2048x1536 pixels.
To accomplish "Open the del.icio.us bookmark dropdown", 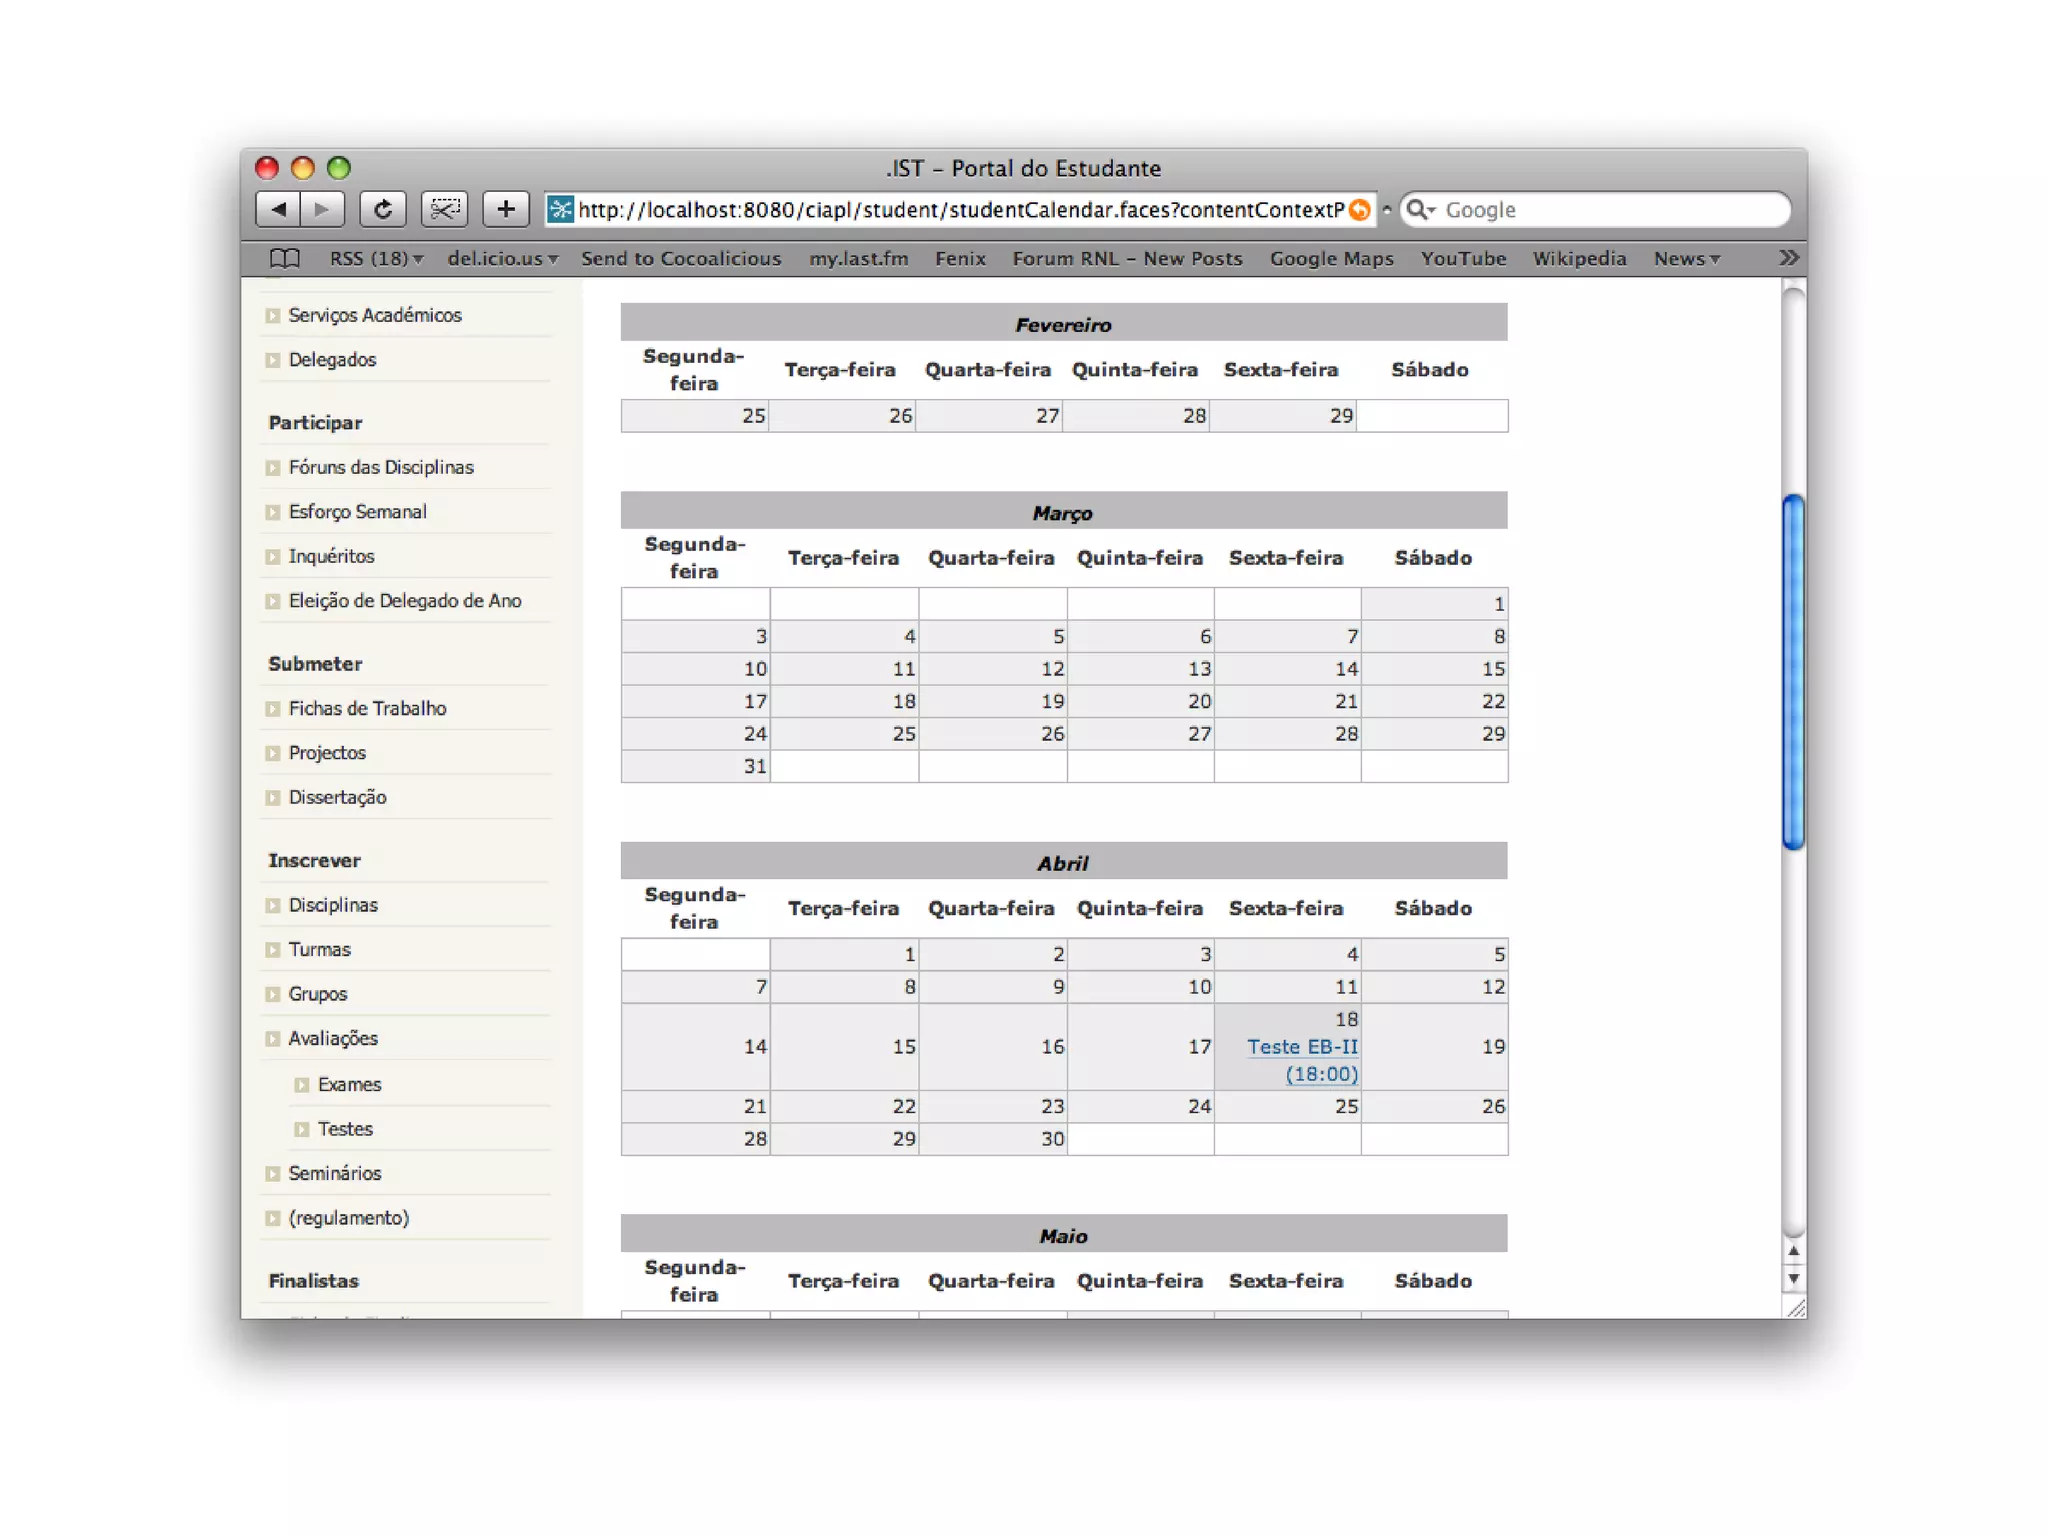I will (502, 258).
